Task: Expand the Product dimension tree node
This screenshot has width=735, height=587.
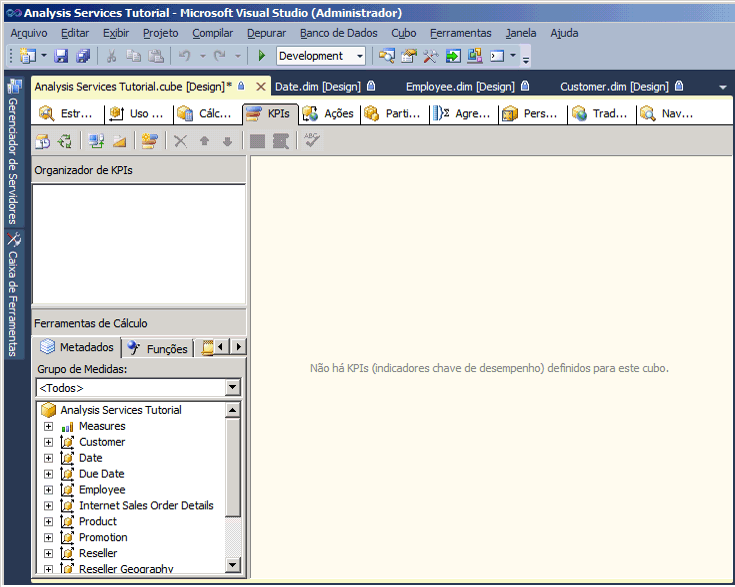Action: 48,522
